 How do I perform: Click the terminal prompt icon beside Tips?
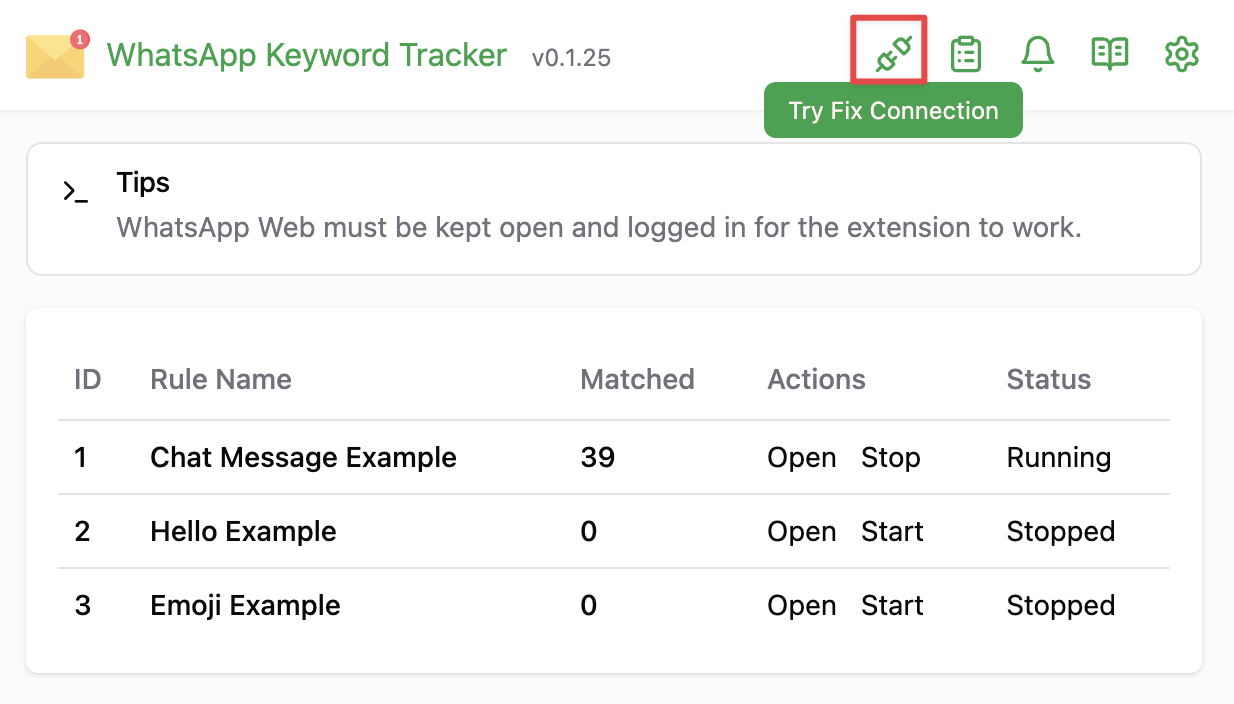point(75,192)
